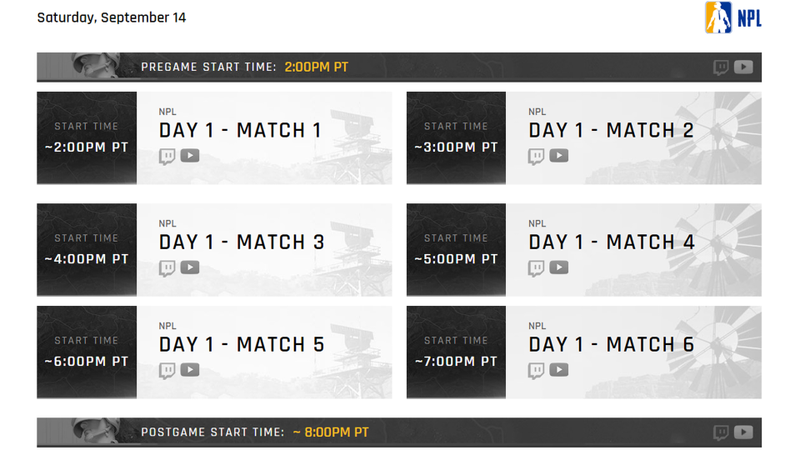The width and height of the screenshot is (800, 450).
Task: Open YouTube stream for Day 1 Match 4
Action: click(559, 267)
